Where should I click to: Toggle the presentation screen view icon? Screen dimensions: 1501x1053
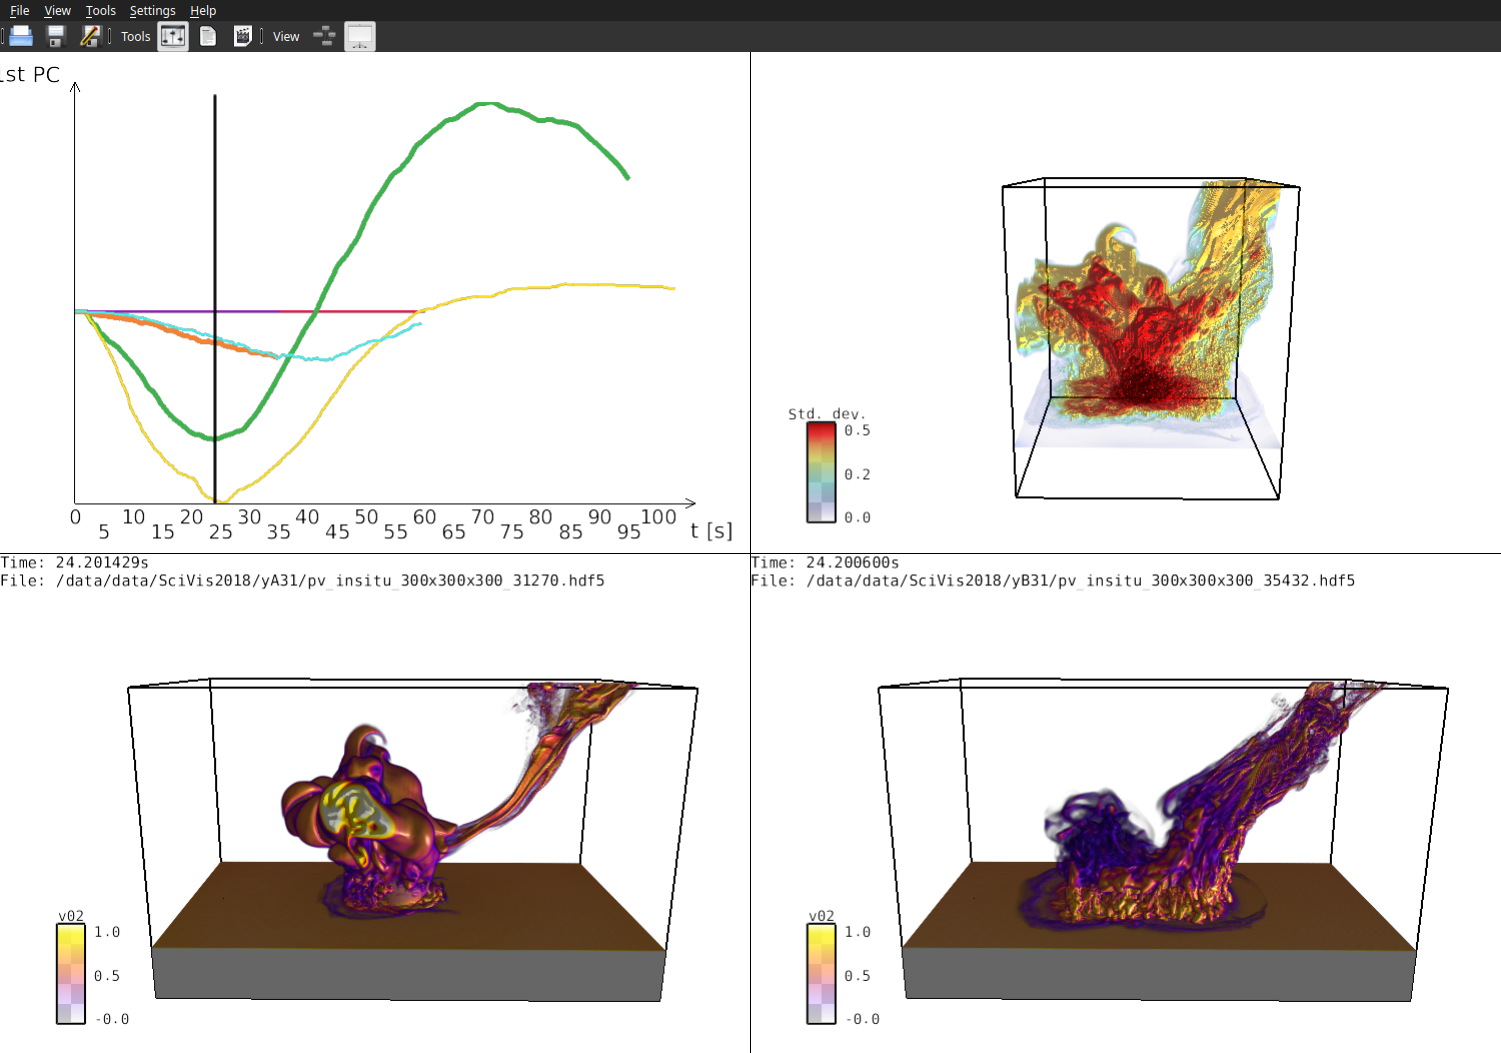point(360,37)
